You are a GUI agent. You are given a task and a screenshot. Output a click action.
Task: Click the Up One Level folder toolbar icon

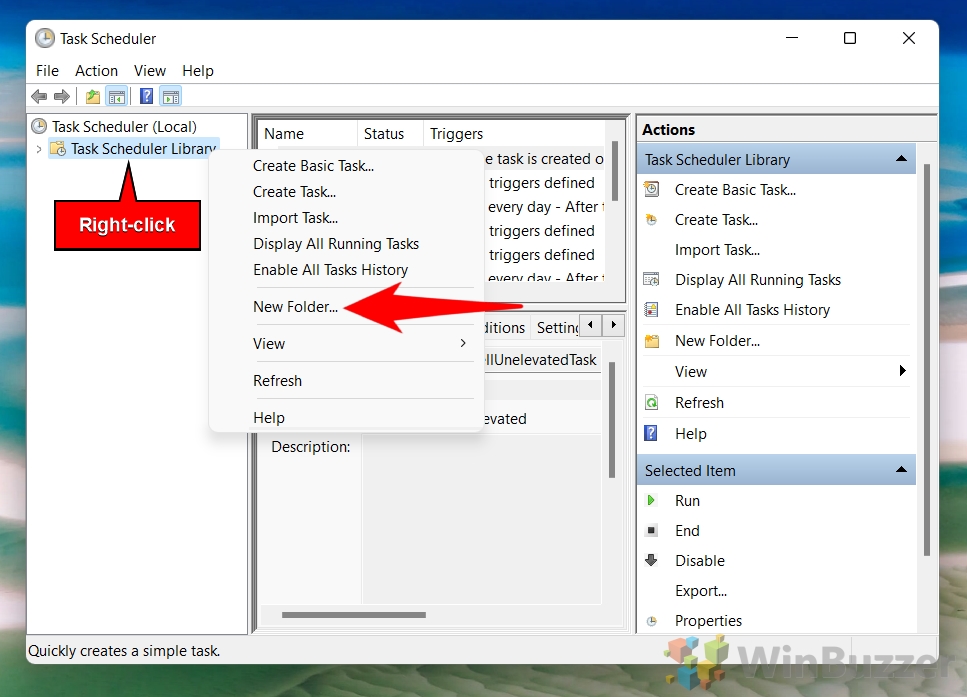(x=93, y=96)
